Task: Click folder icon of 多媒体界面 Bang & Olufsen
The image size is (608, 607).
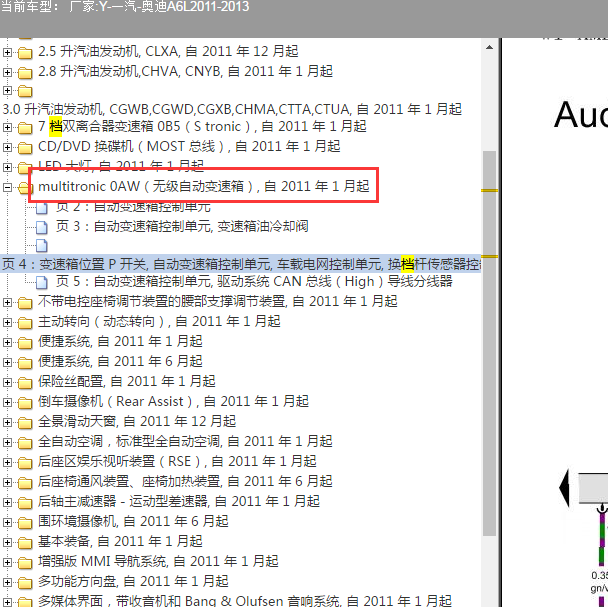Action: point(25,602)
